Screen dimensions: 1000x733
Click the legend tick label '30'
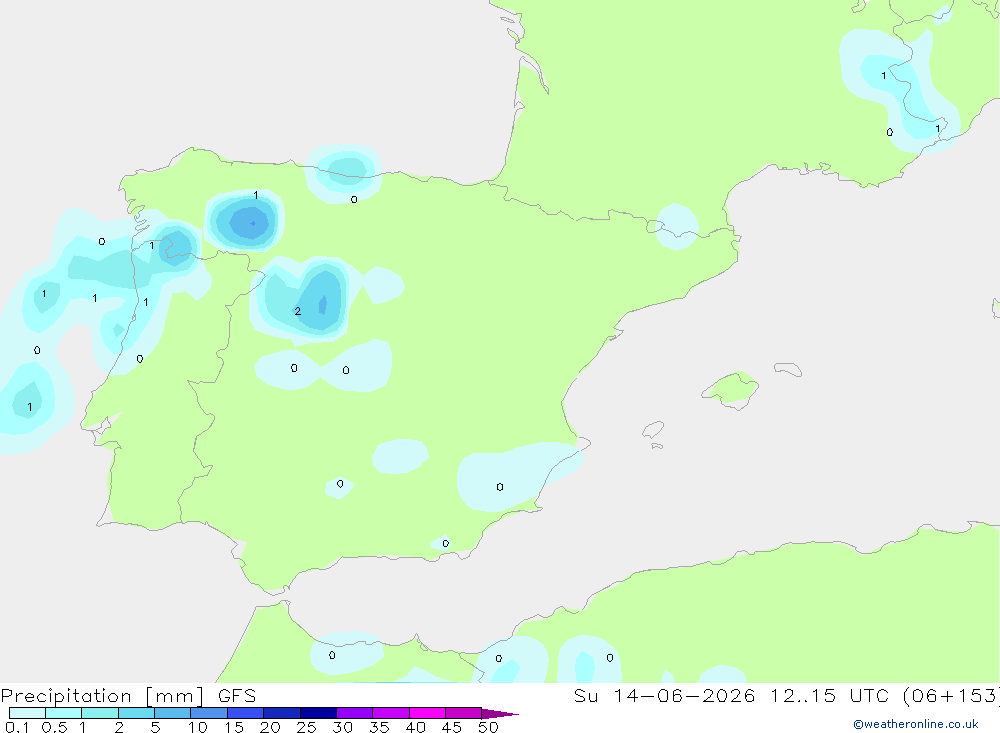point(343,727)
